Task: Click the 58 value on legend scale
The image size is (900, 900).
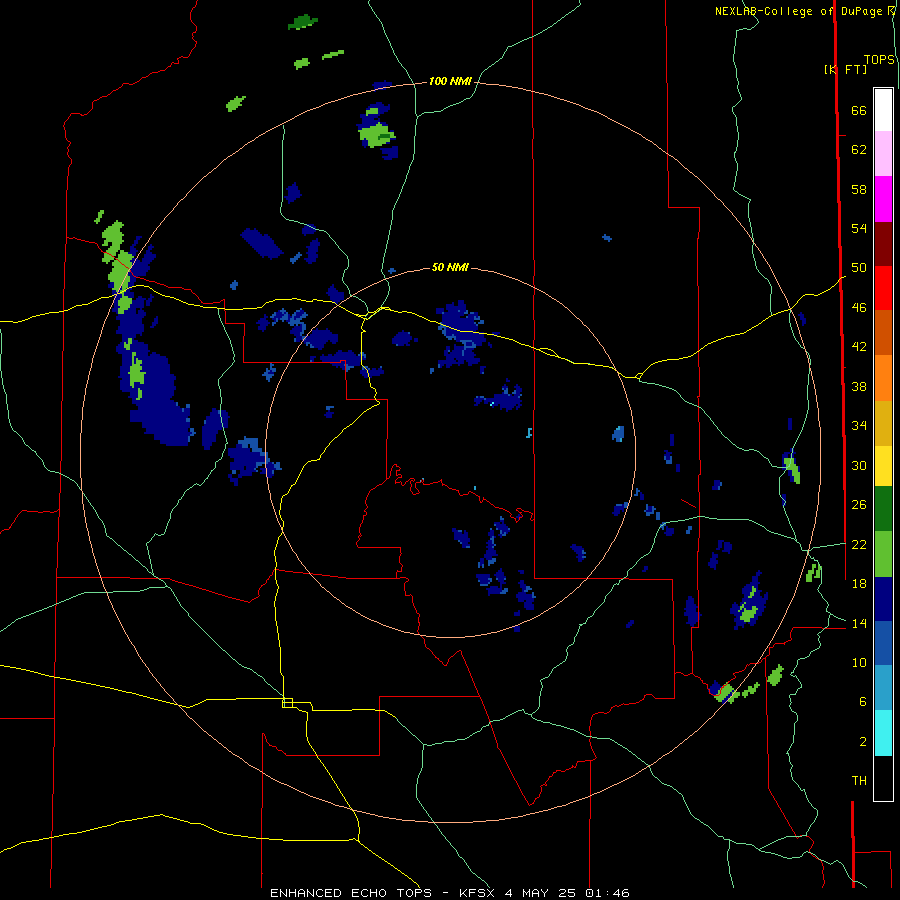Action: [x=859, y=189]
